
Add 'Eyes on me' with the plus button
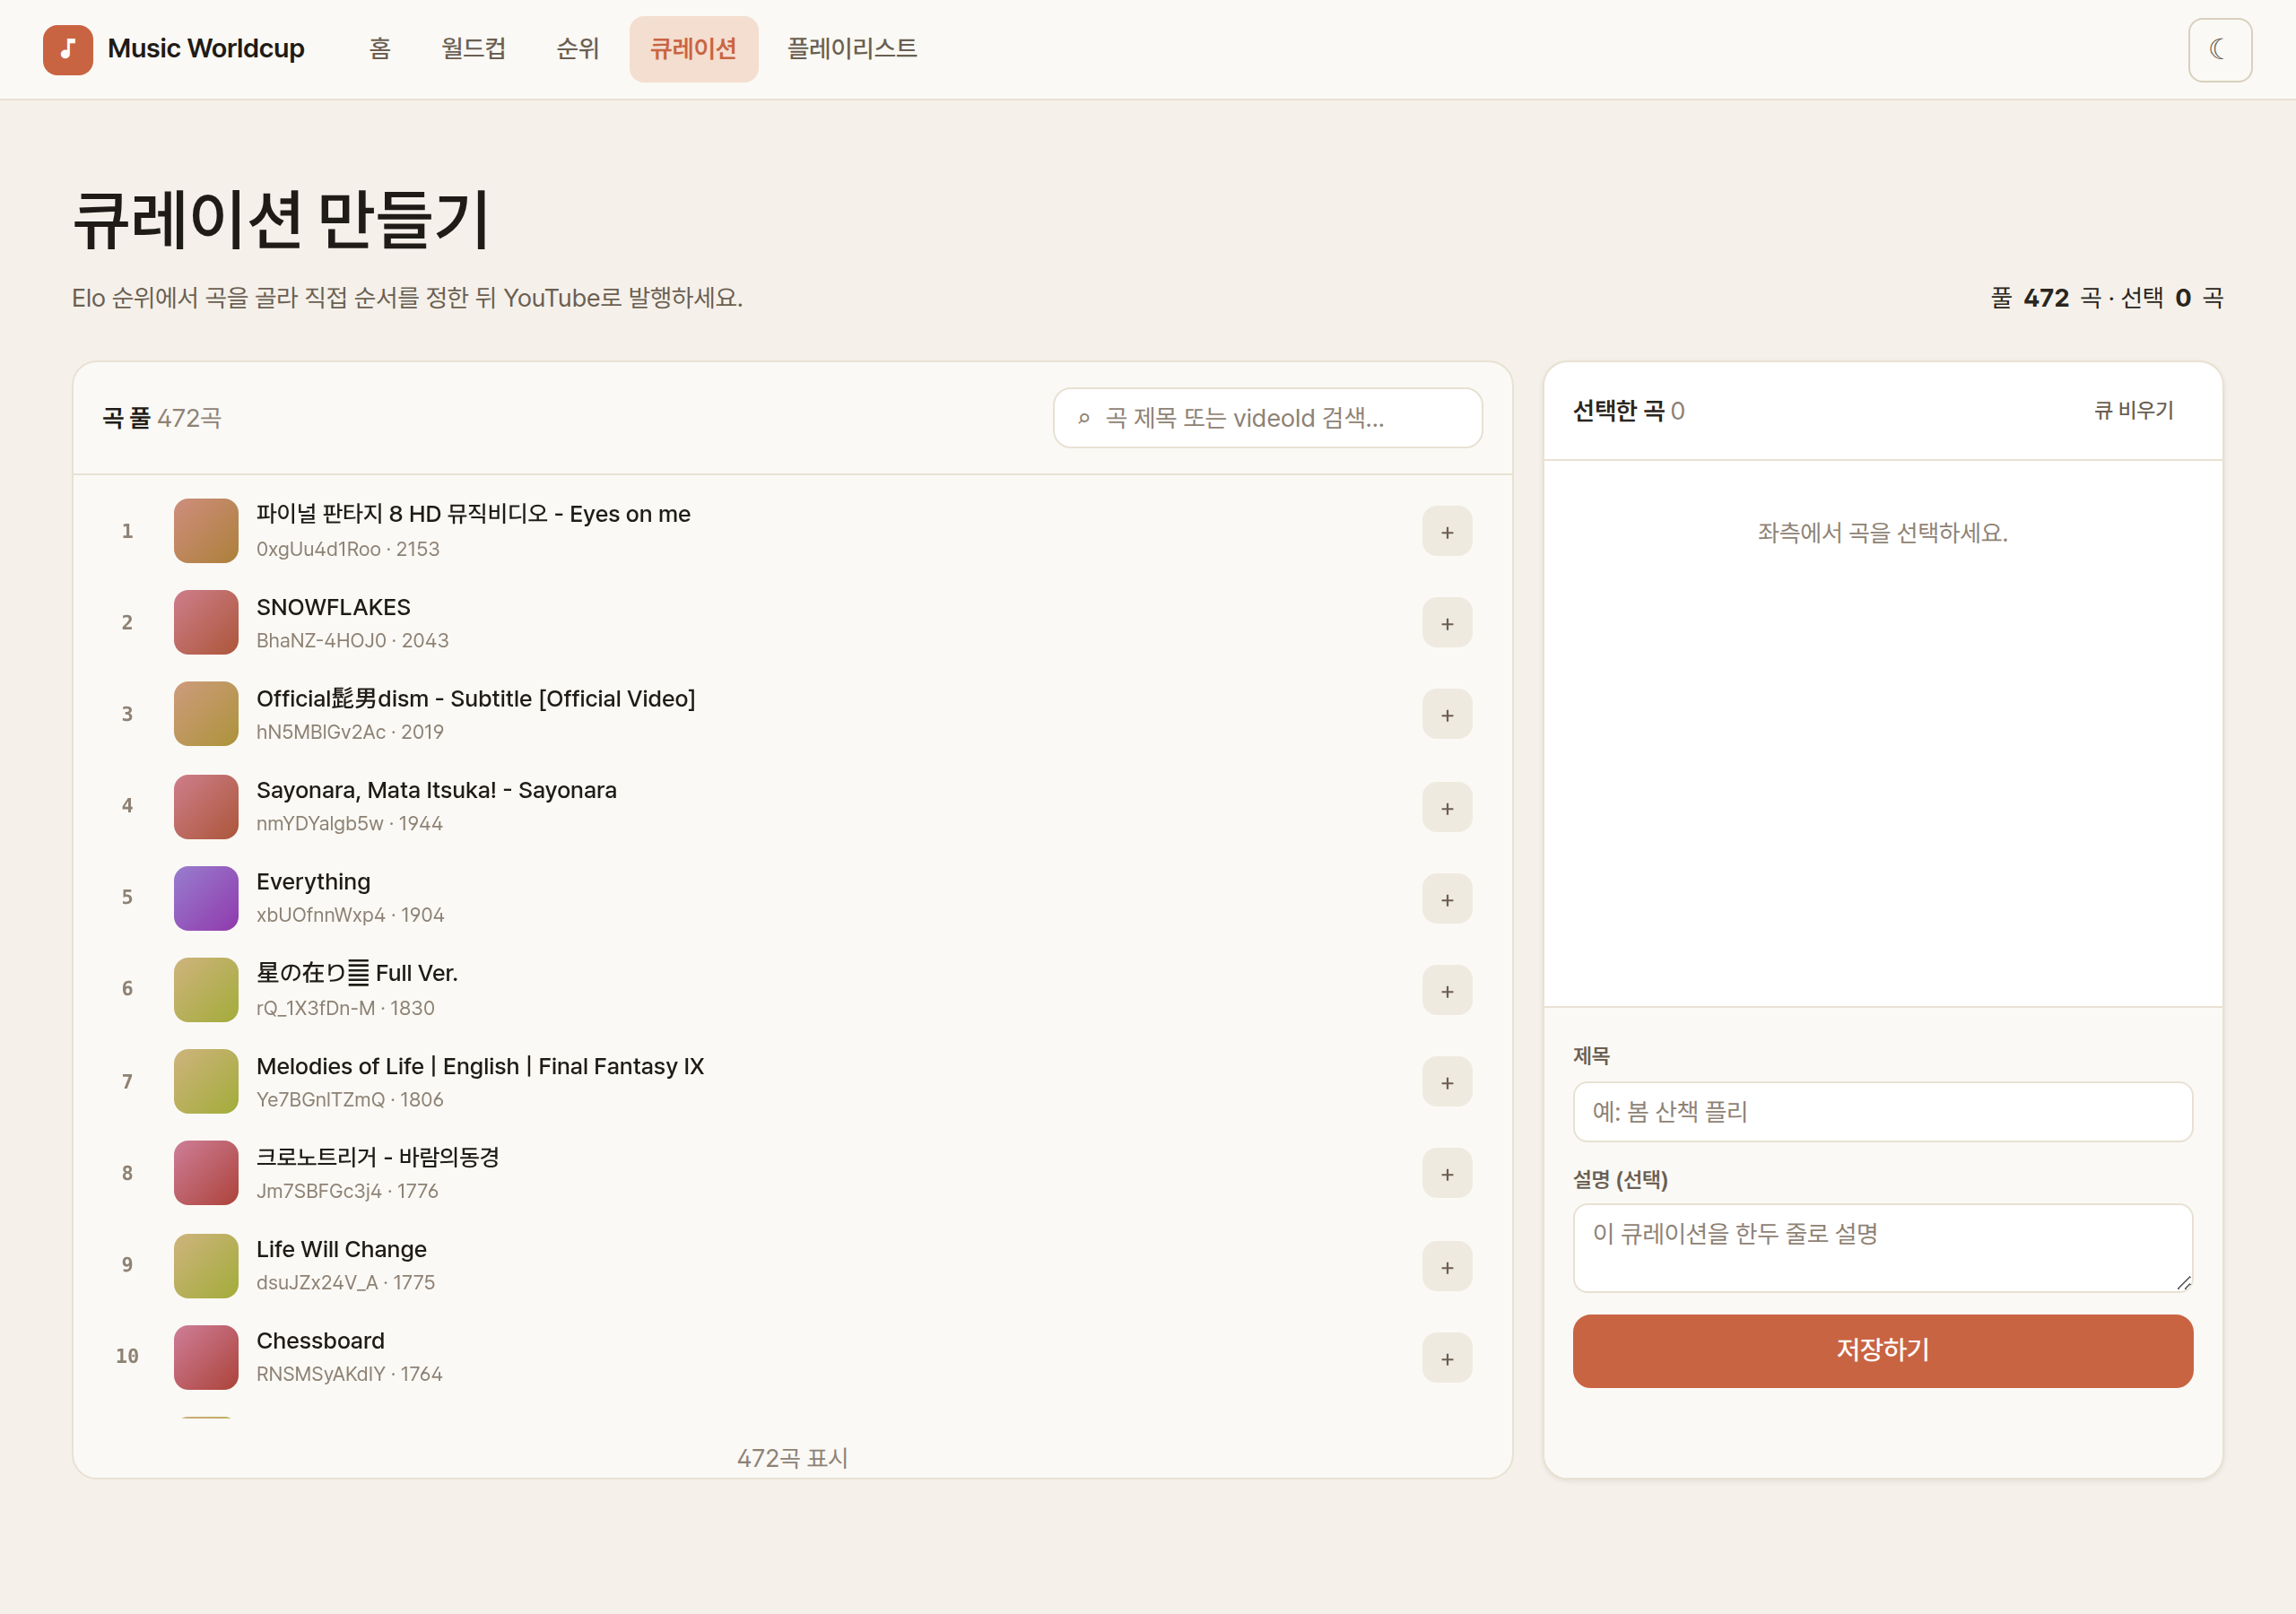tap(1446, 532)
